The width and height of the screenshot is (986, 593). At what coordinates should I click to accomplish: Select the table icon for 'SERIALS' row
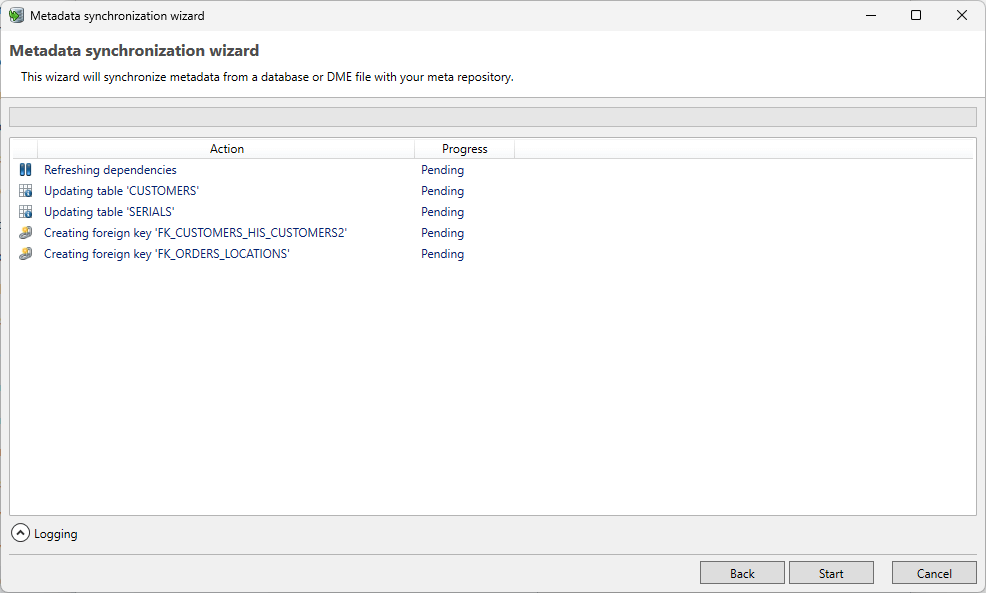coord(25,211)
